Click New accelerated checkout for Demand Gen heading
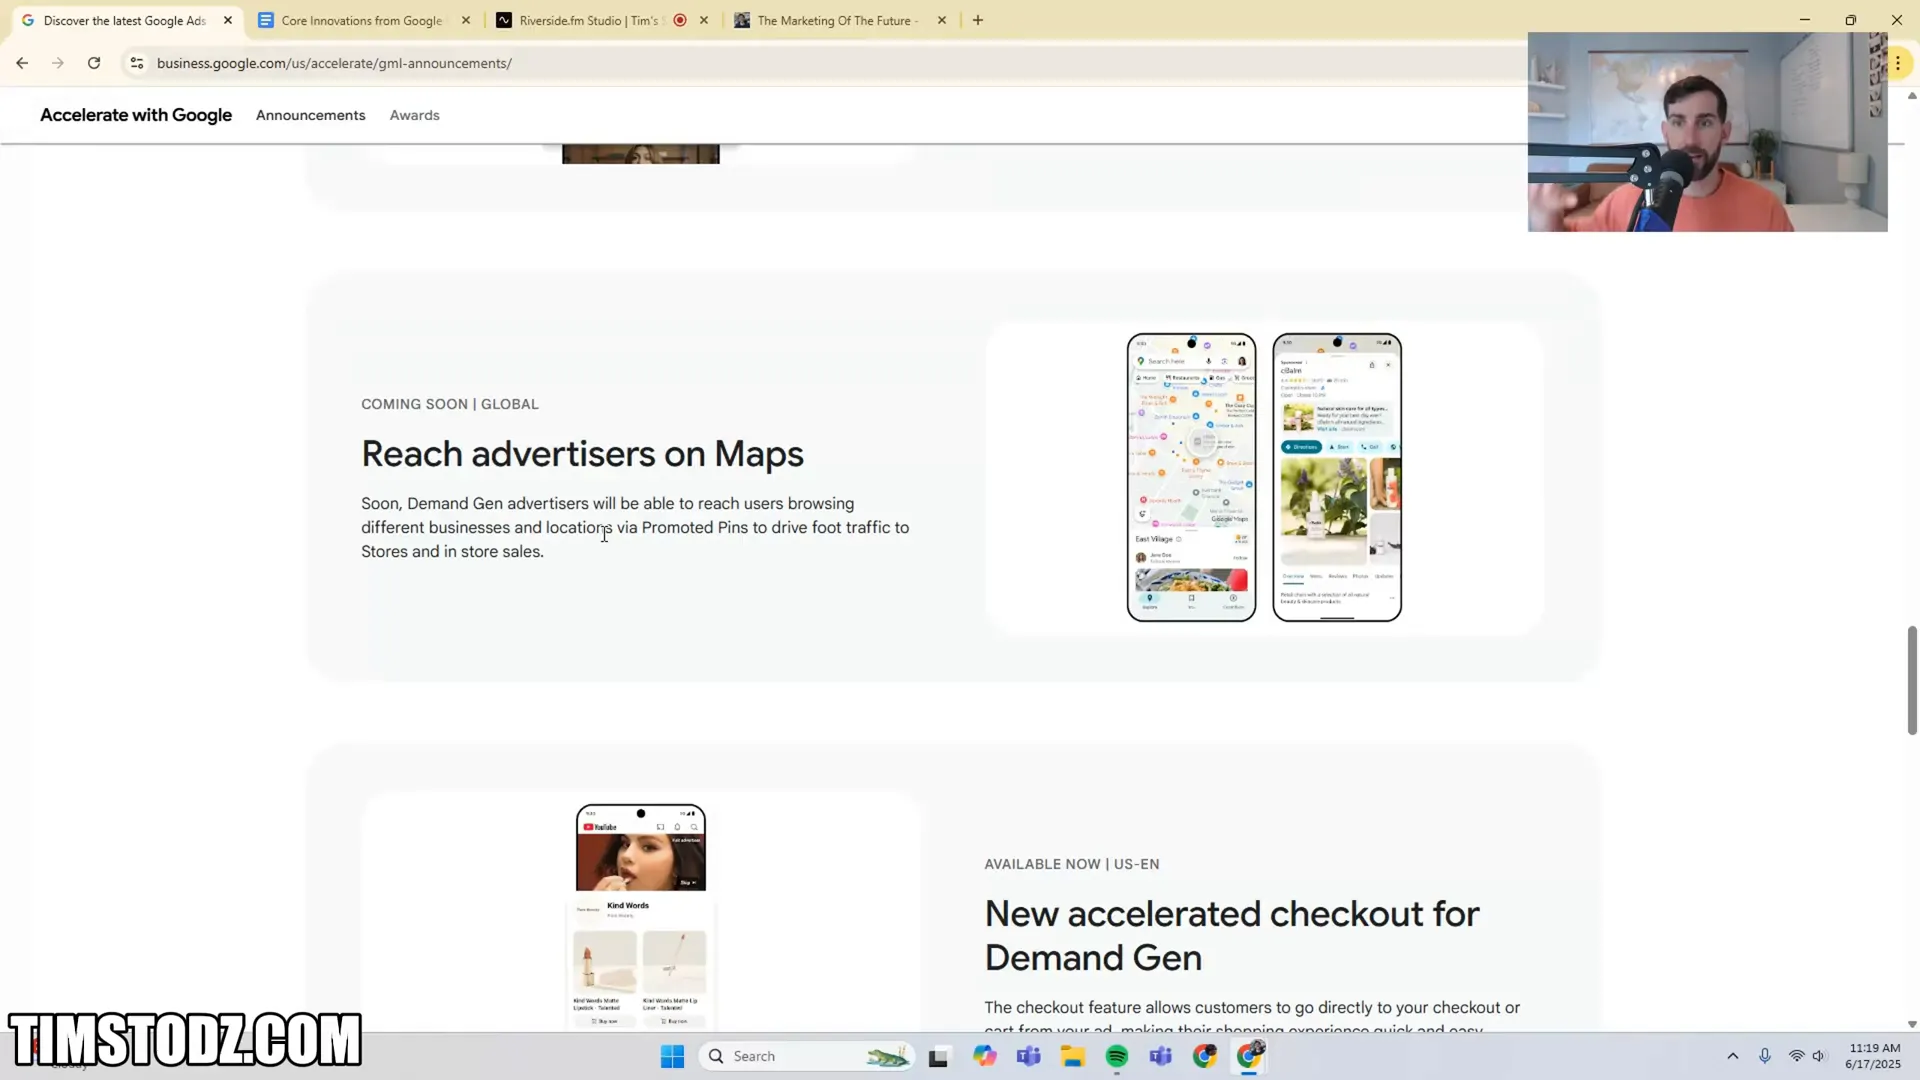 click(1232, 935)
